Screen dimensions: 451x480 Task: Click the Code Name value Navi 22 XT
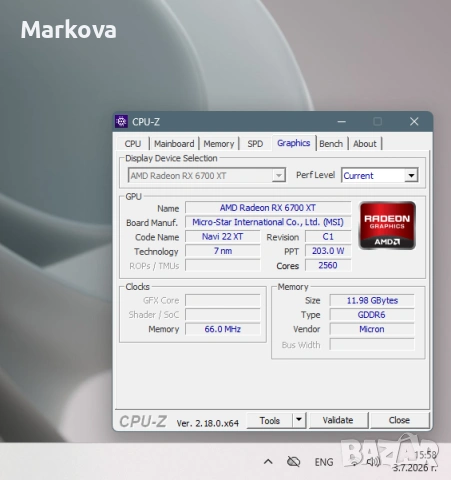tap(223, 237)
